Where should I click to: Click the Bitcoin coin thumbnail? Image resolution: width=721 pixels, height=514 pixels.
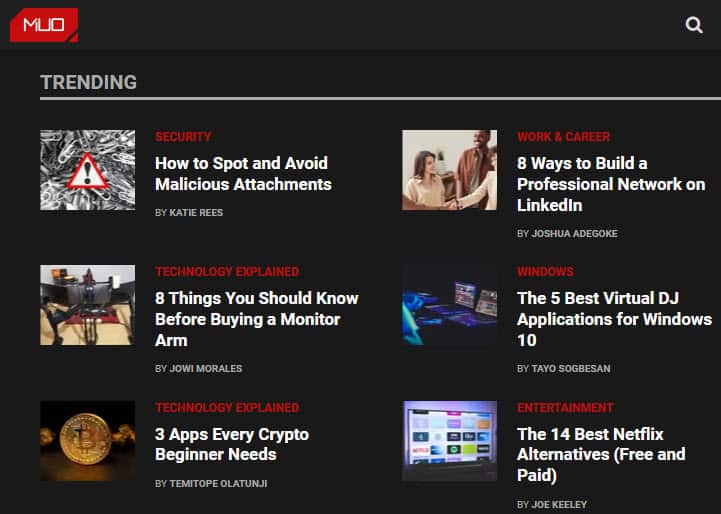pos(88,441)
